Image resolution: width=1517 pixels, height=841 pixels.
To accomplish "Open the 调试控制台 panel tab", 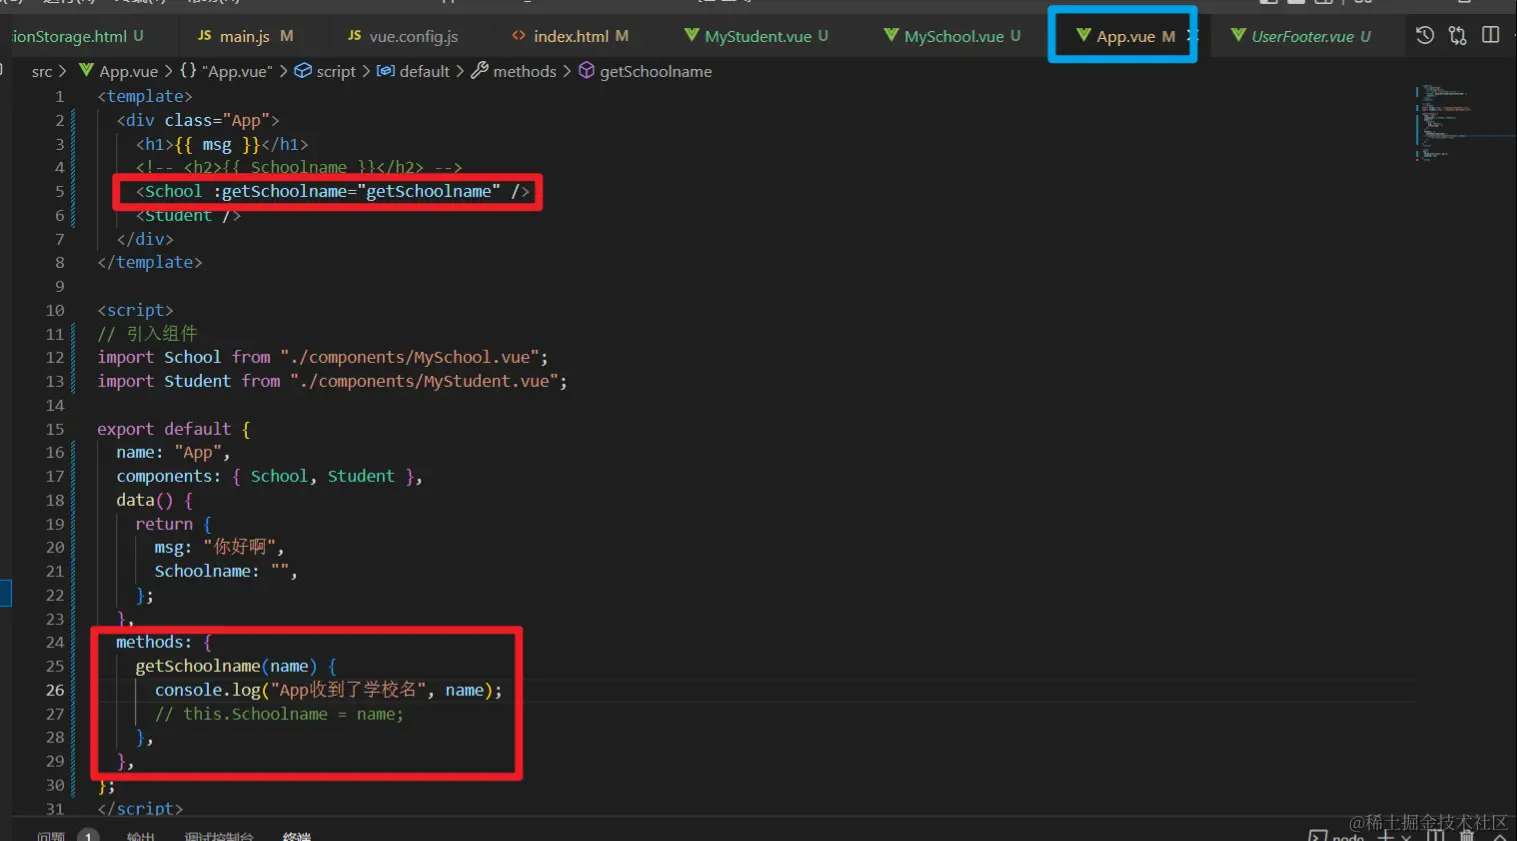I will (219, 836).
